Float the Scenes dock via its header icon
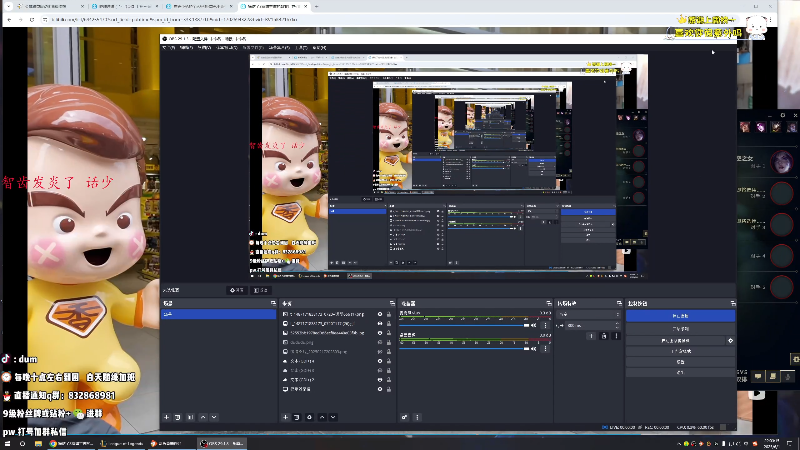 click(273, 304)
